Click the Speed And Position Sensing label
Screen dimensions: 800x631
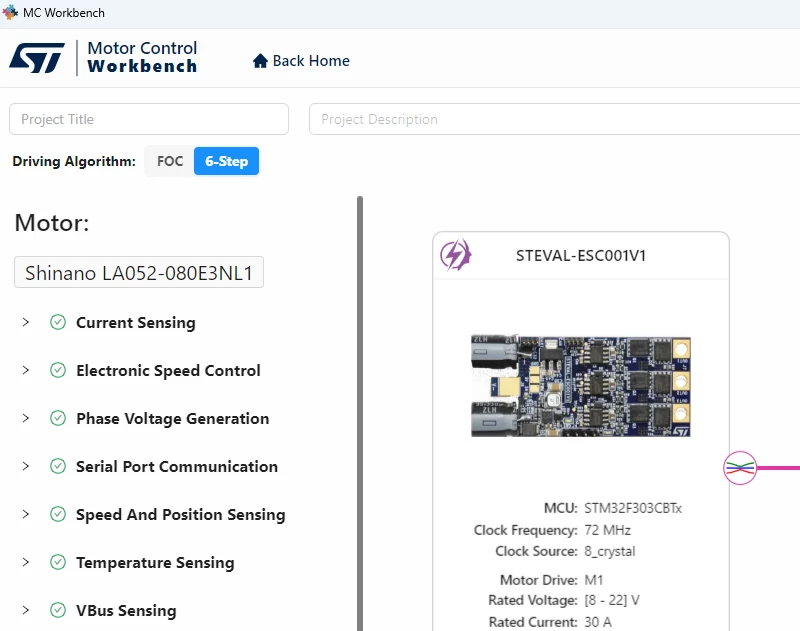point(181,514)
